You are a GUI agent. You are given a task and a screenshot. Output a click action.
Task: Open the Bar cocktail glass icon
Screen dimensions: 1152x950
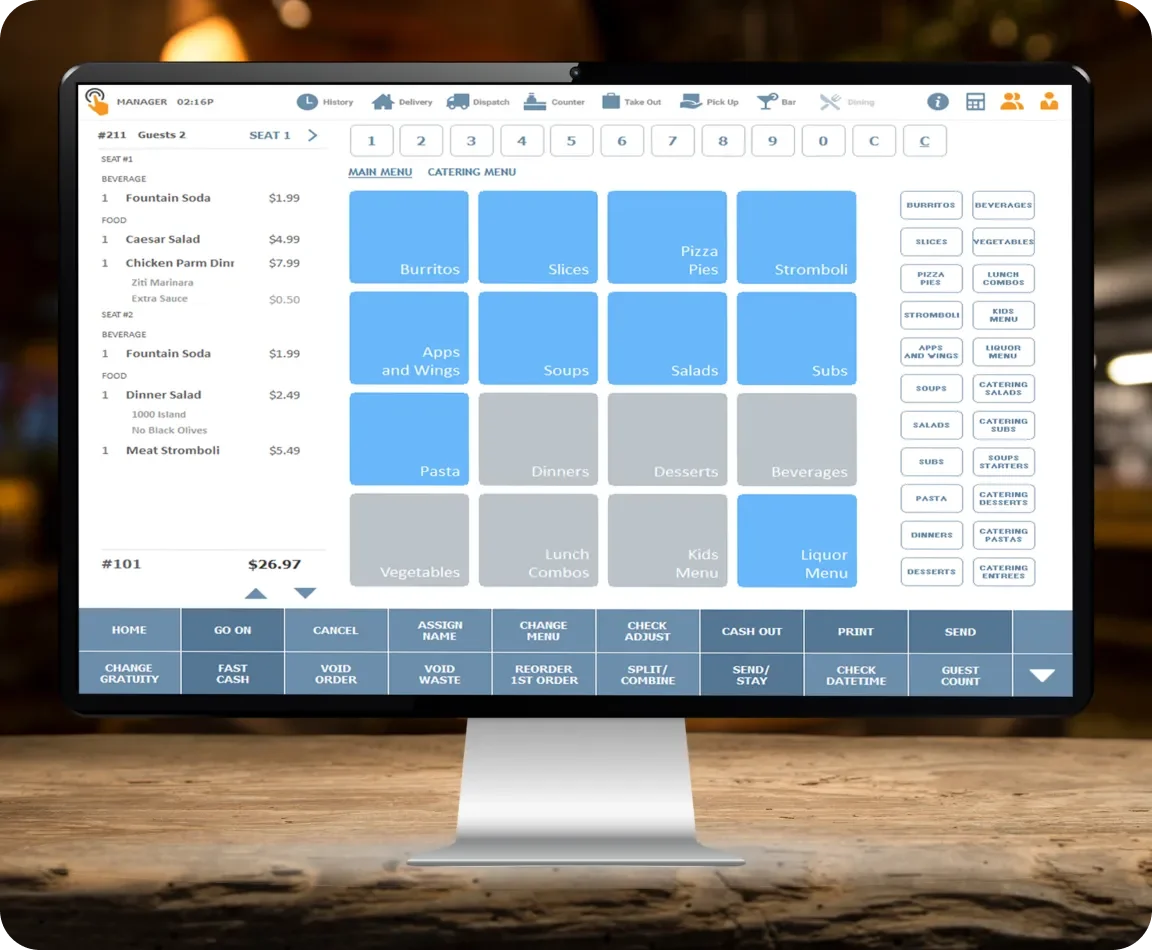click(767, 102)
